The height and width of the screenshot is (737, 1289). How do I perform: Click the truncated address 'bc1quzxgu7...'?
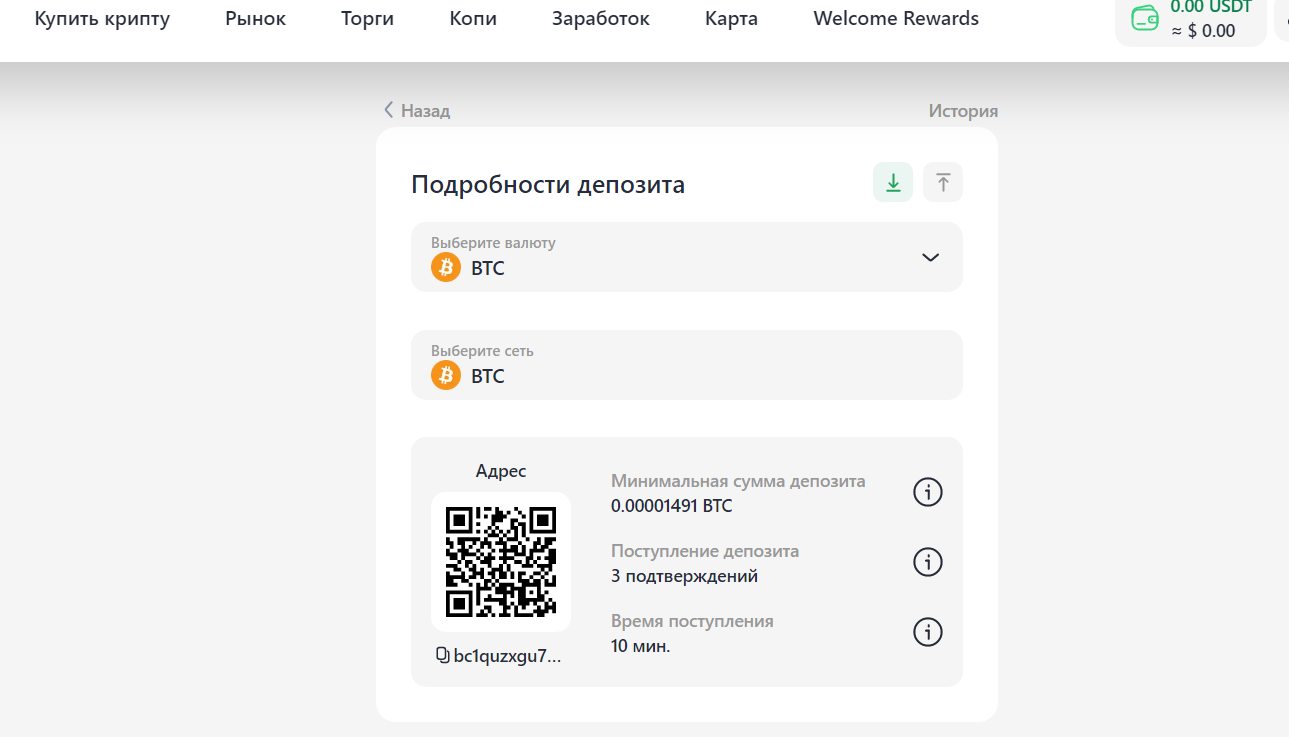pyautogui.click(x=508, y=656)
